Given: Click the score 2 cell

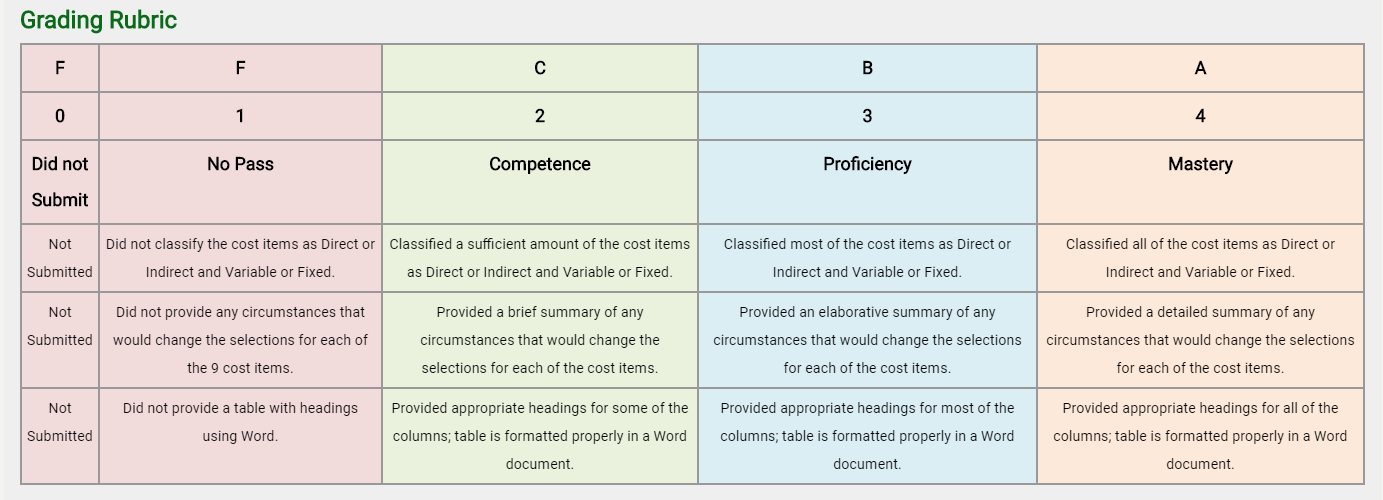Looking at the screenshot, I should click(540, 116).
